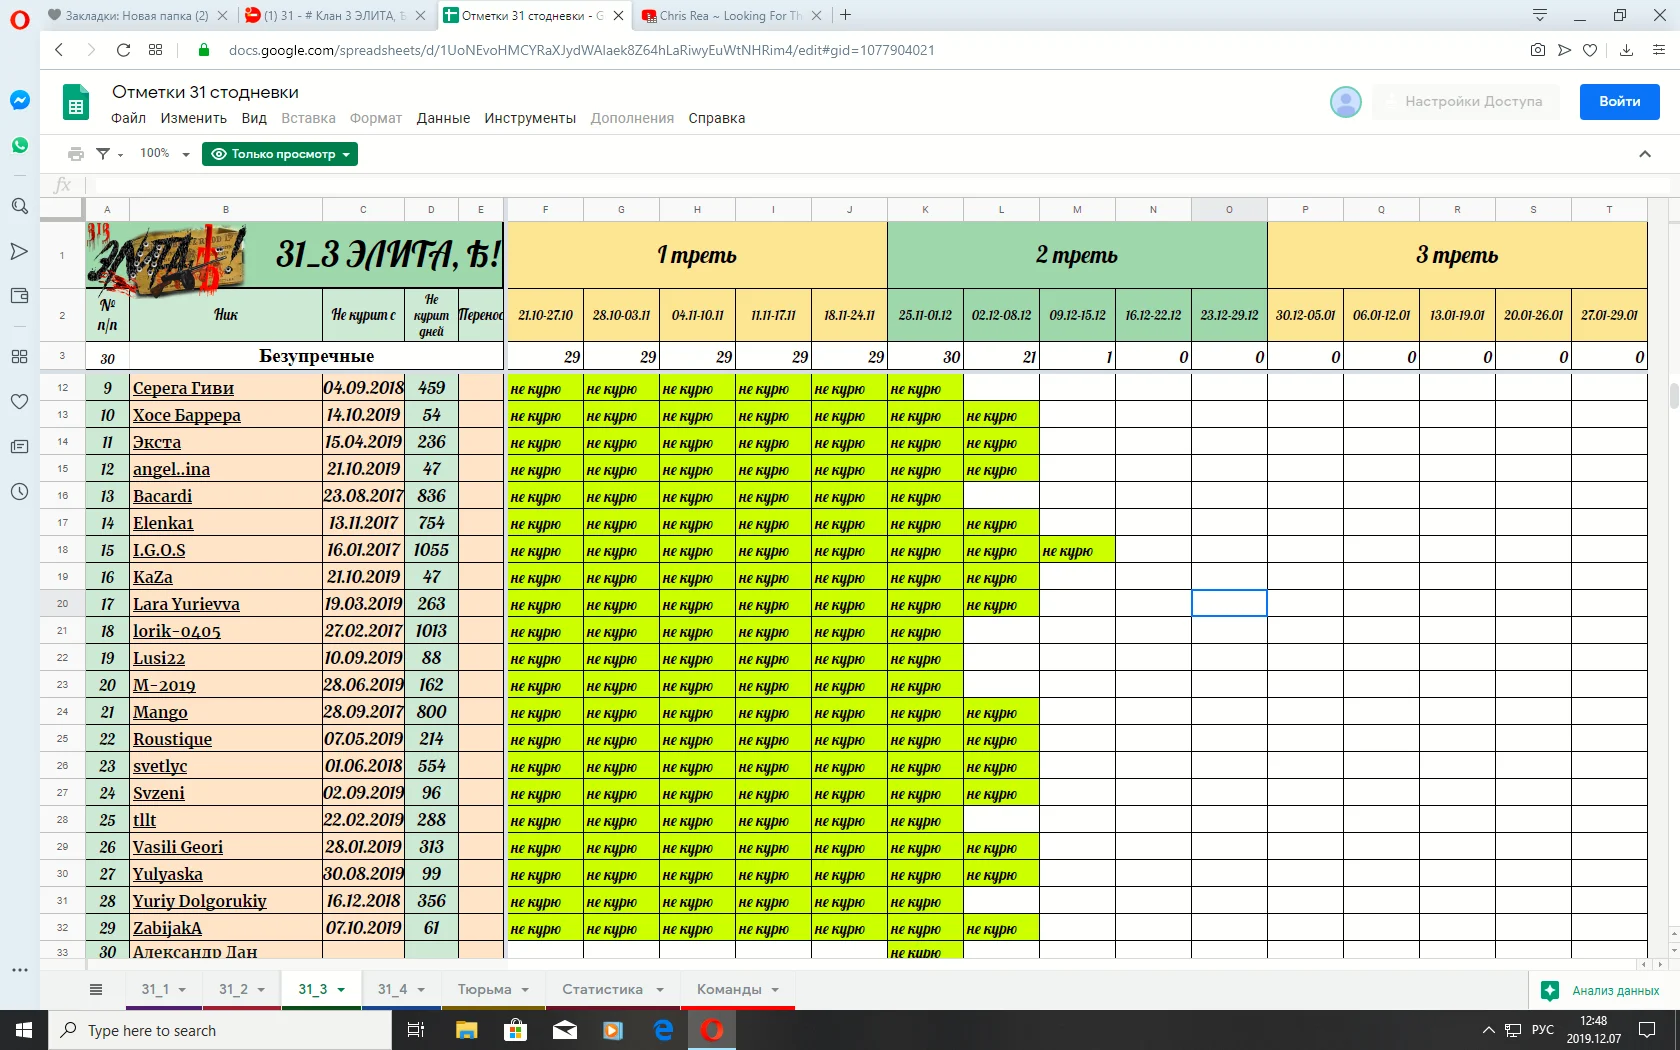Toggle the bookmark heart in the address bar
This screenshot has height=1050, width=1680.
[x=1590, y=50]
